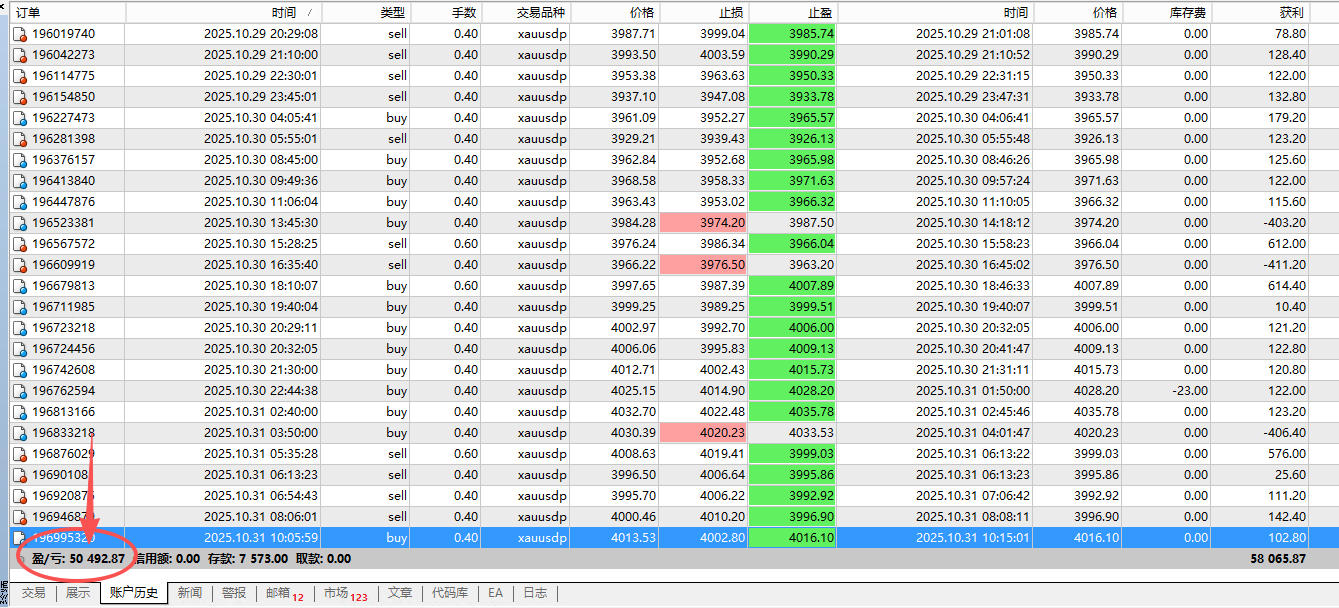The width and height of the screenshot is (1339, 608).
Task: Click the total profit 58 065.87
Action: point(1278,559)
